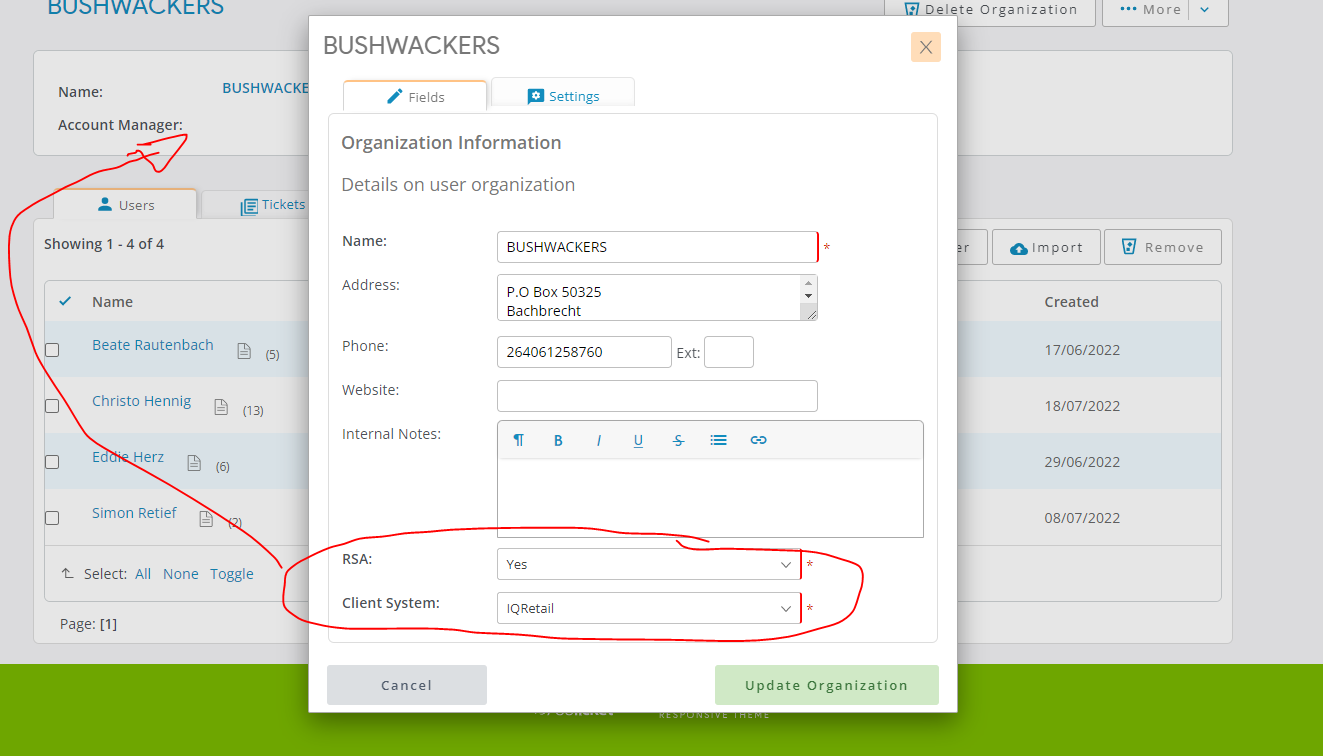Image resolution: width=1323 pixels, height=756 pixels.
Task: Click the Update Organization button
Action: pyautogui.click(x=826, y=685)
